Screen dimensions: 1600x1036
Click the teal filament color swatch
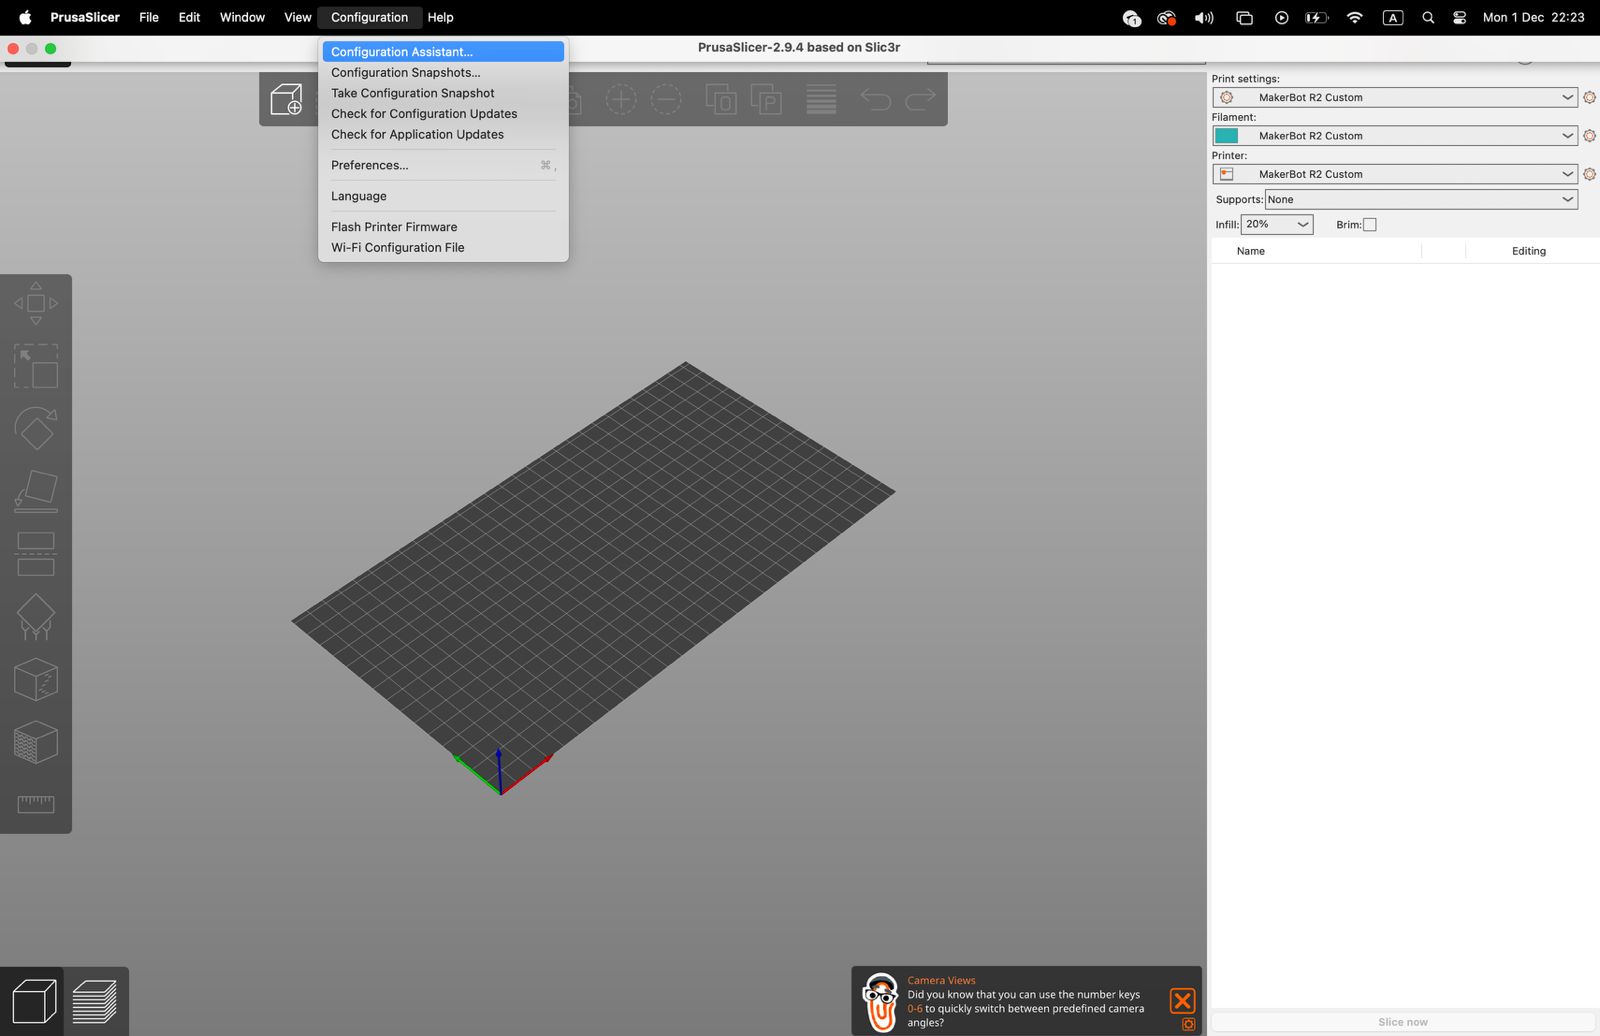[x=1227, y=136]
